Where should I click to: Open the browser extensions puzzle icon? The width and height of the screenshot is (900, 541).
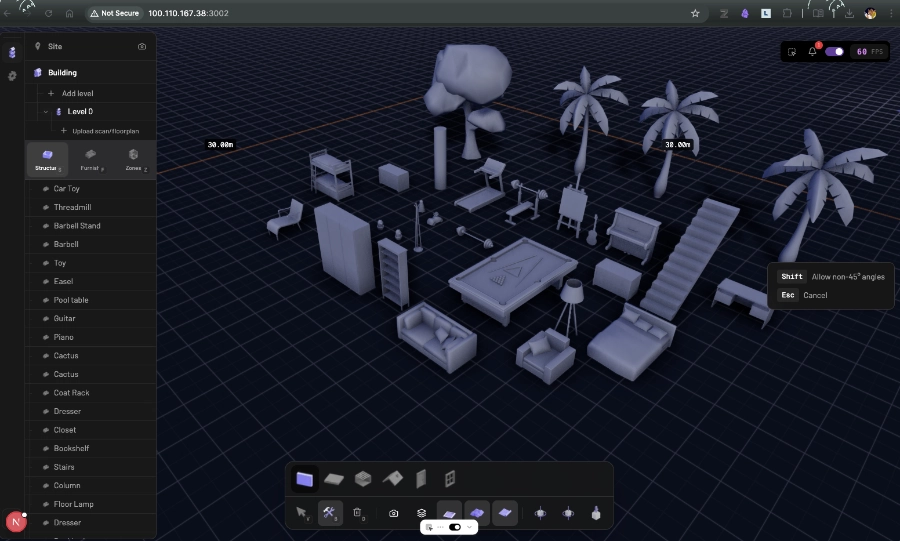point(787,13)
